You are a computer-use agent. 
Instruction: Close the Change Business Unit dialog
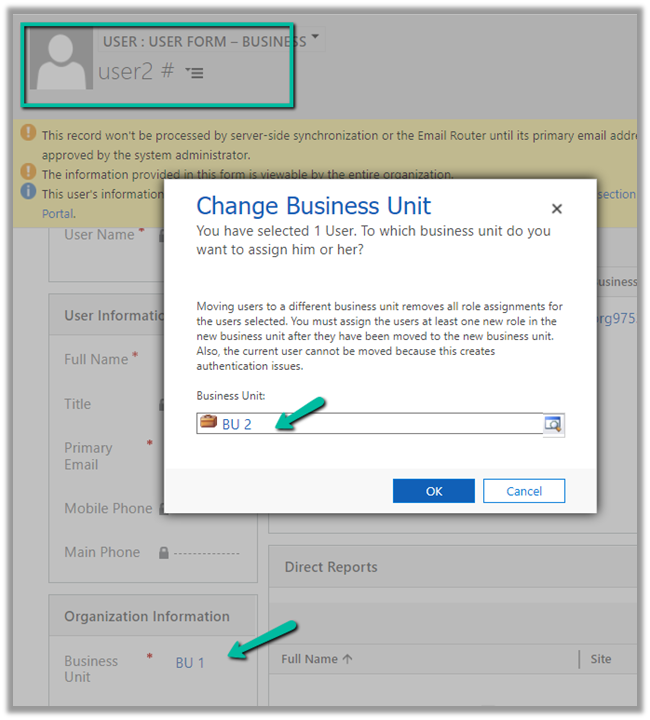tap(557, 209)
